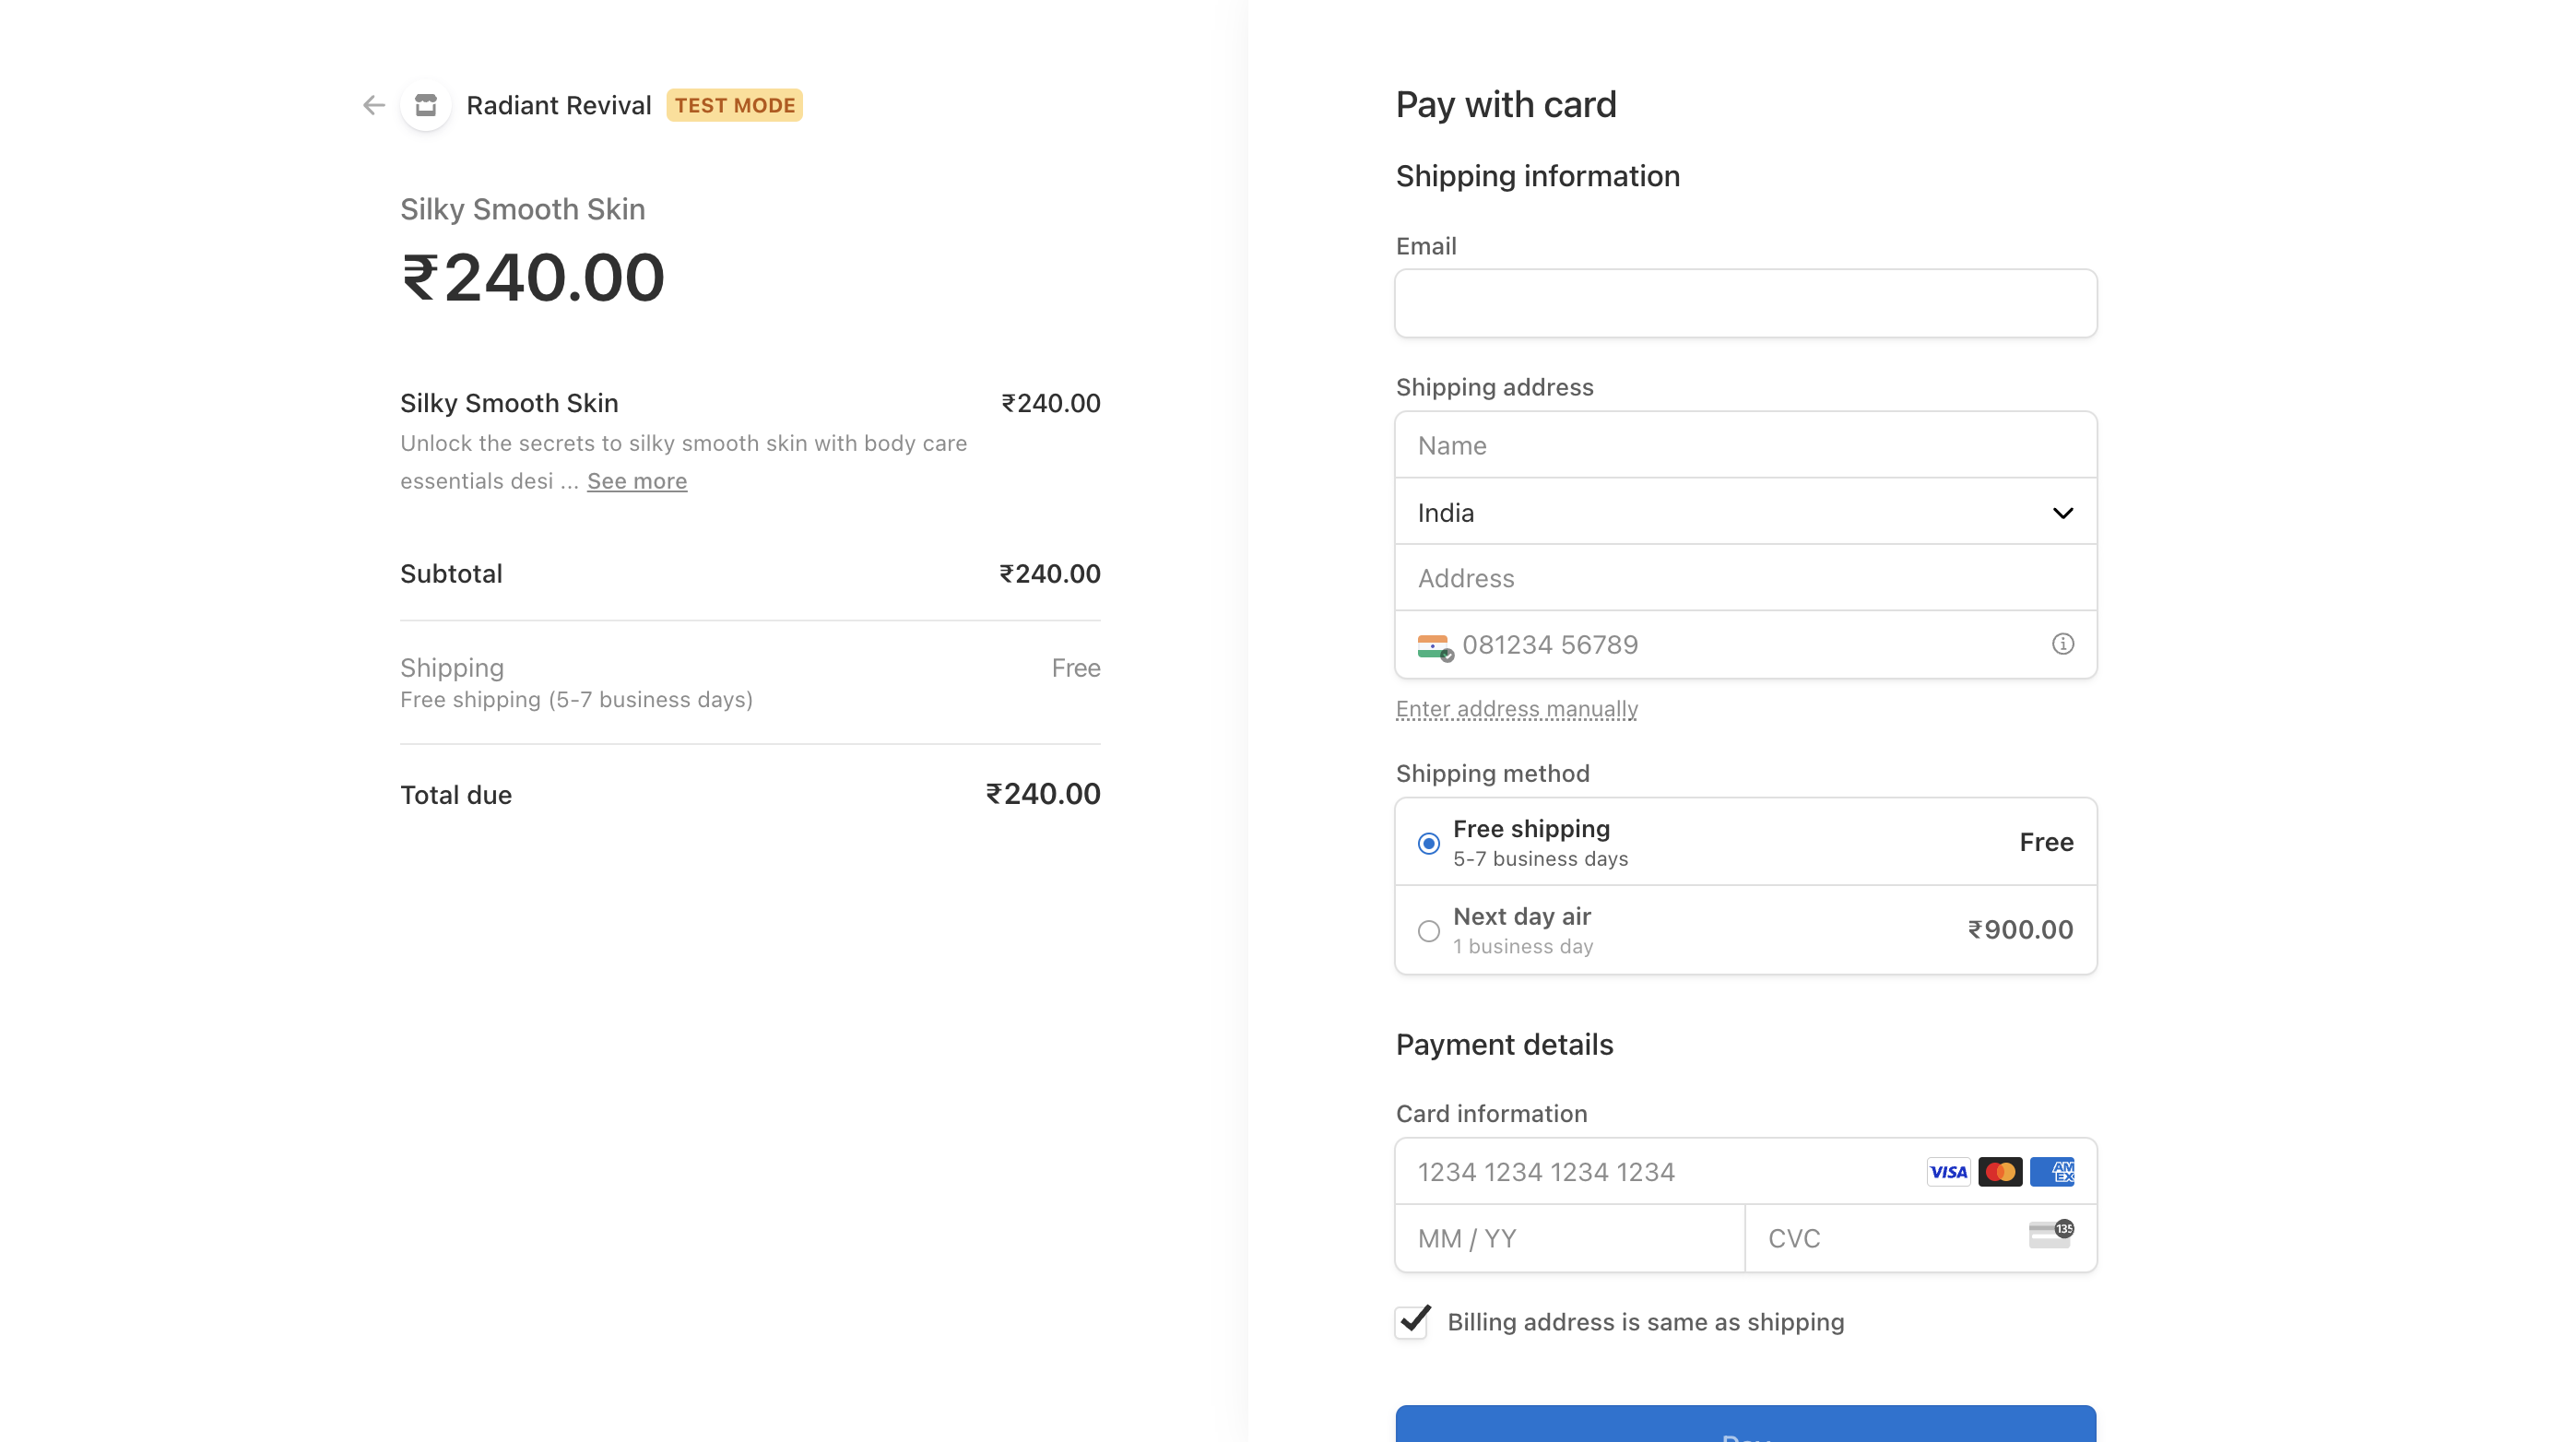Image resolution: width=2576 pixels, height=1442 pixels.
Task: Open the country dropdown showing India
Action: pos(1745,512)
